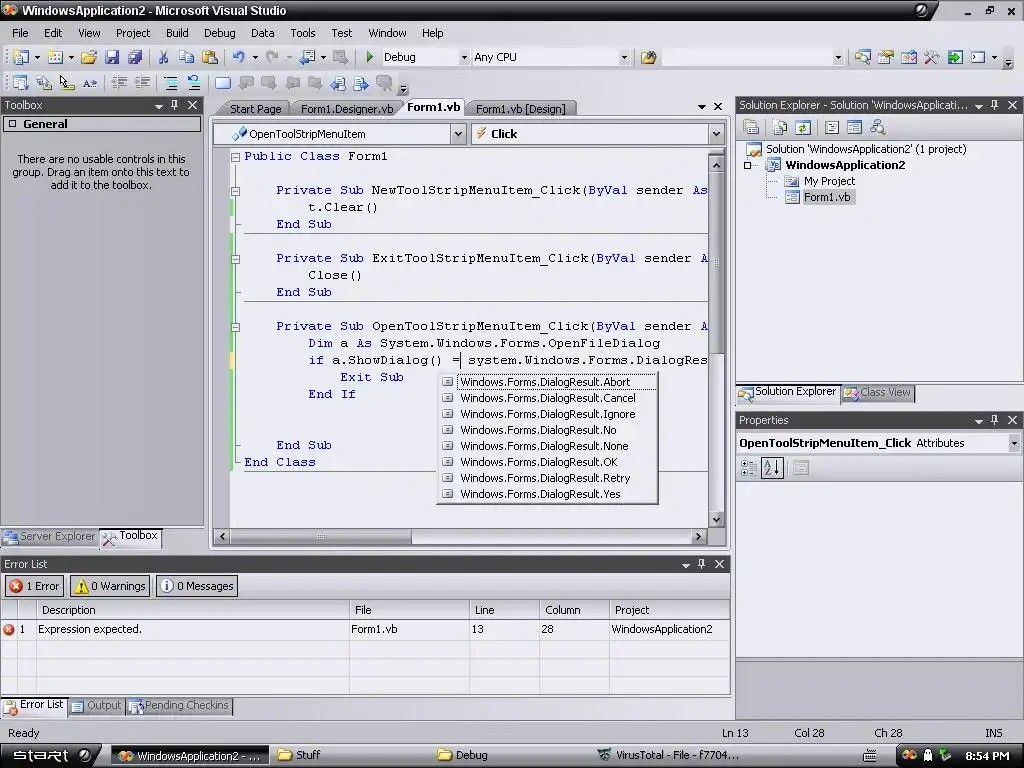Click the New Project toolbar icon
Image resolution: width=1024 pixels, height=768 pixels.
tap(21, 57)
